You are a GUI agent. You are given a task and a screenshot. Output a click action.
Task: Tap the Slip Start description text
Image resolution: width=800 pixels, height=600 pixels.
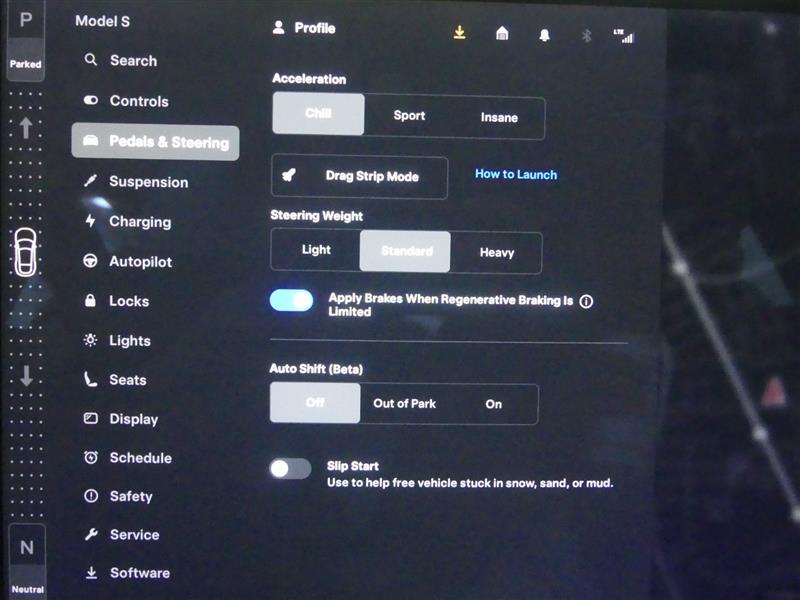tap(470, 483)
